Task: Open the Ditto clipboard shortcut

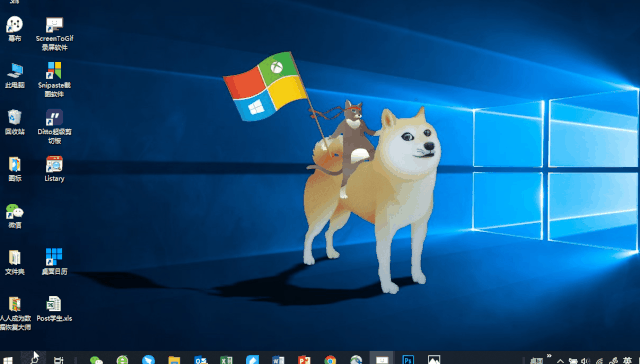Action: click(54, 127)
